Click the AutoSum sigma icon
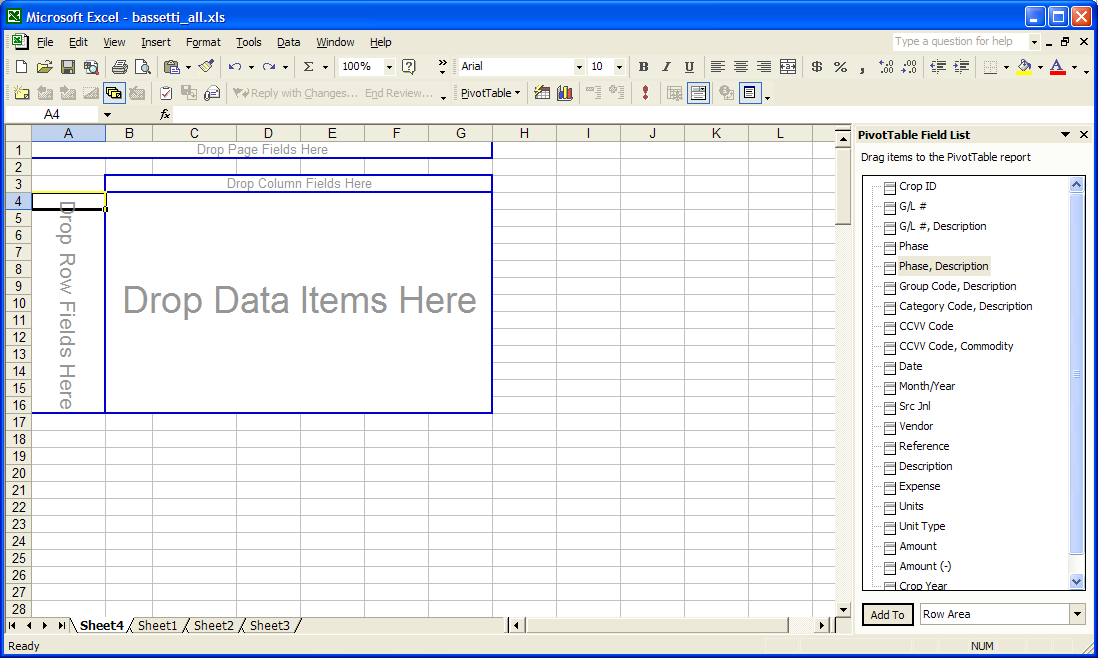 [308, 67]
